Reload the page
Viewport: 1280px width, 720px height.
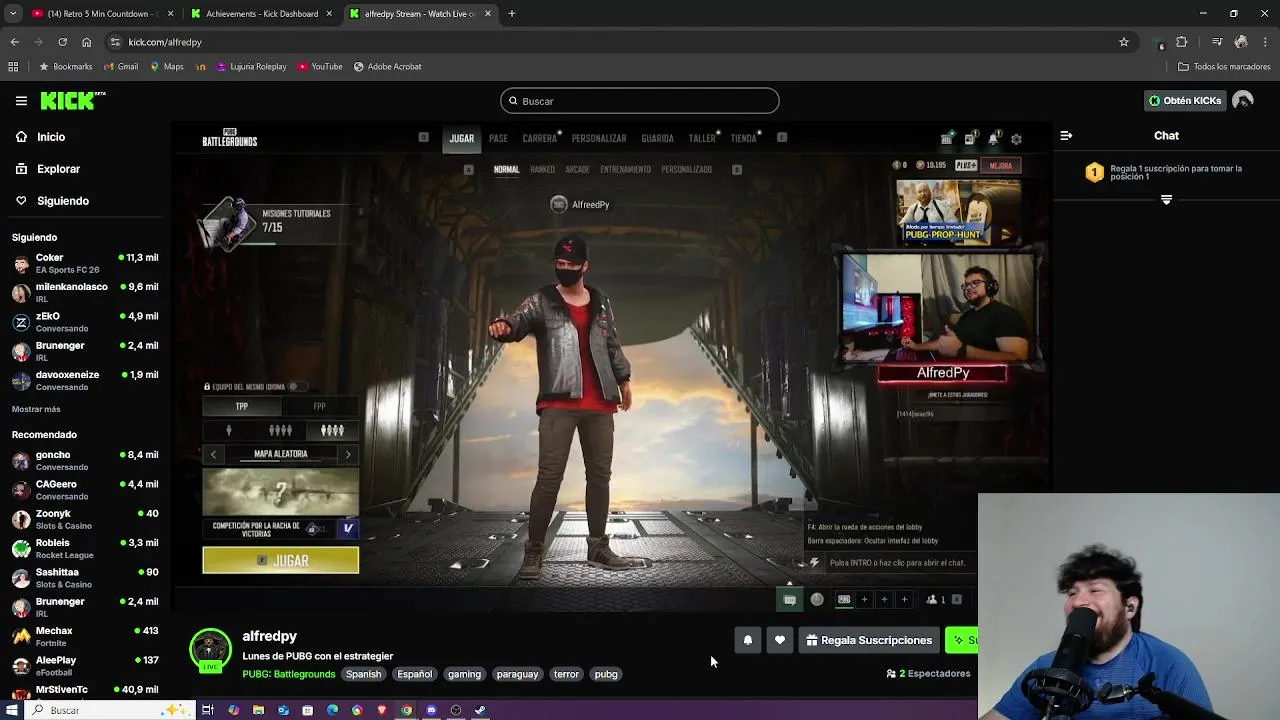(62, 42)
